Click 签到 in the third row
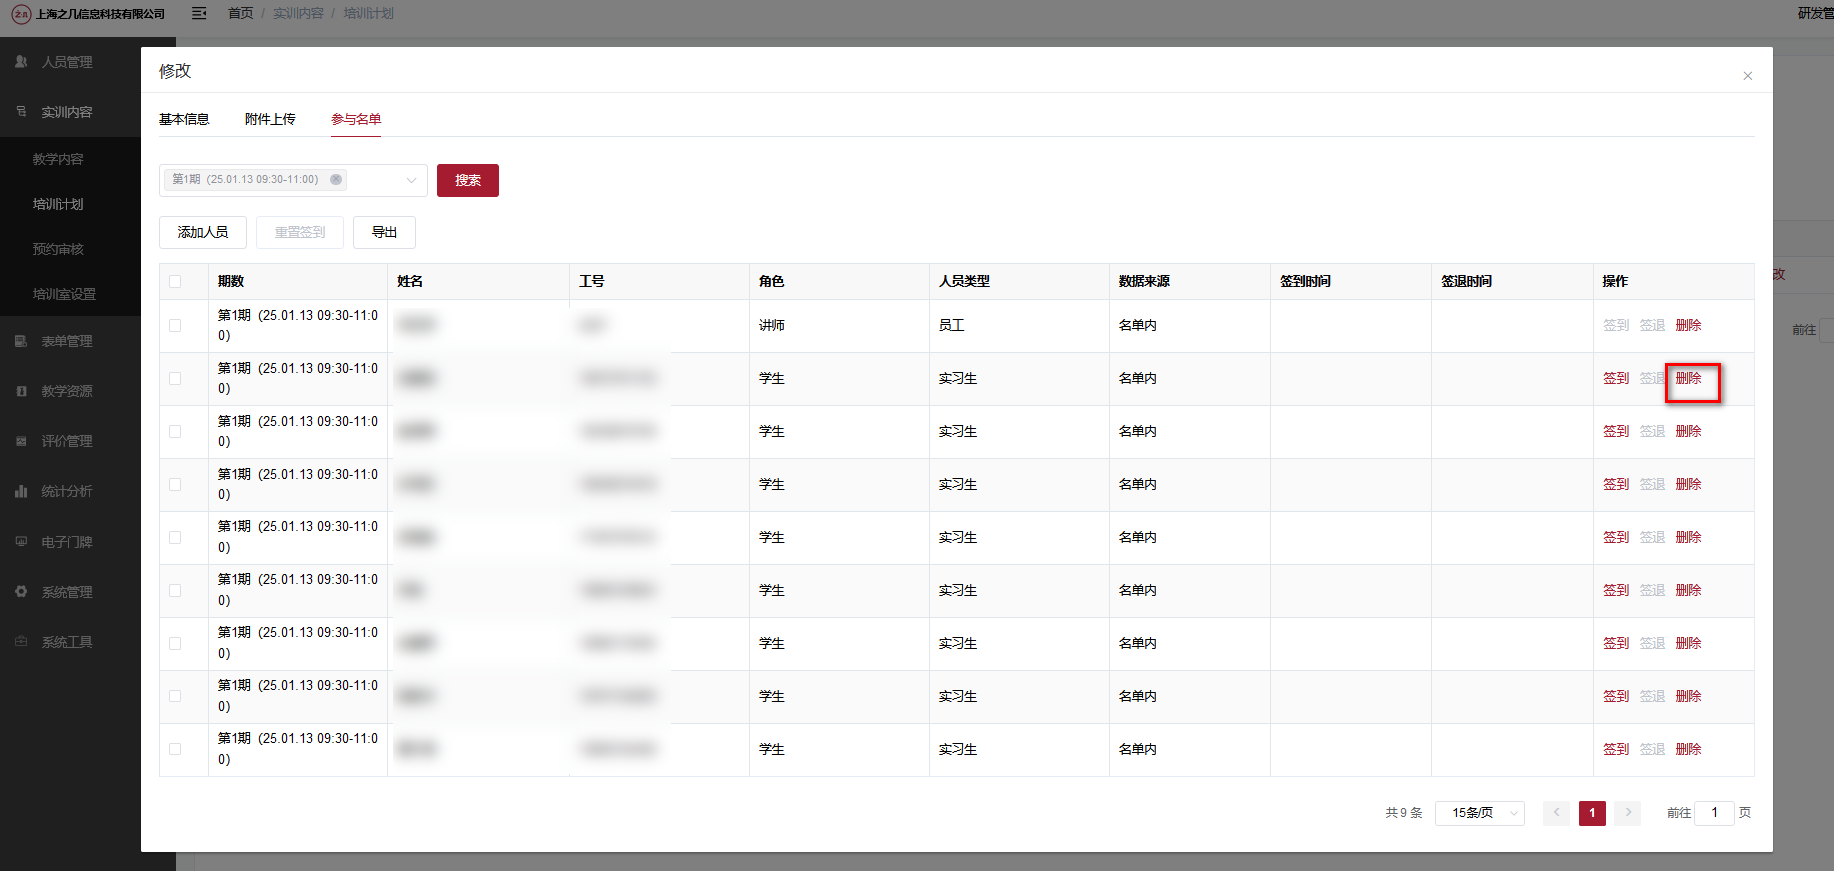 [1616, 432]
